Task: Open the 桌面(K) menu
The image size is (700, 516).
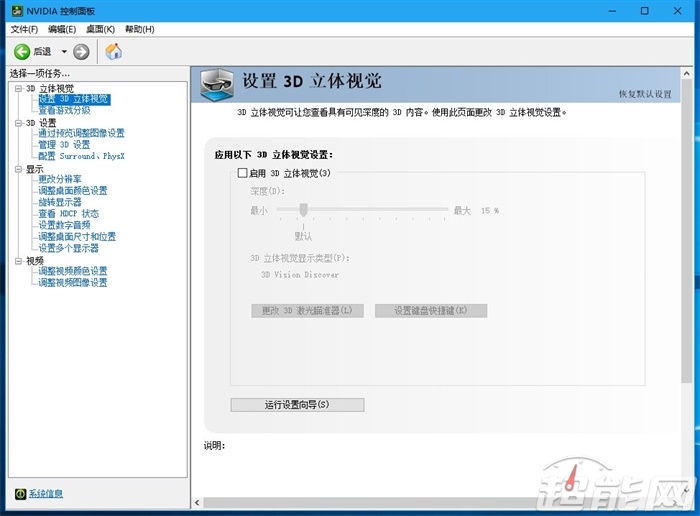Action: coord(100,29)
